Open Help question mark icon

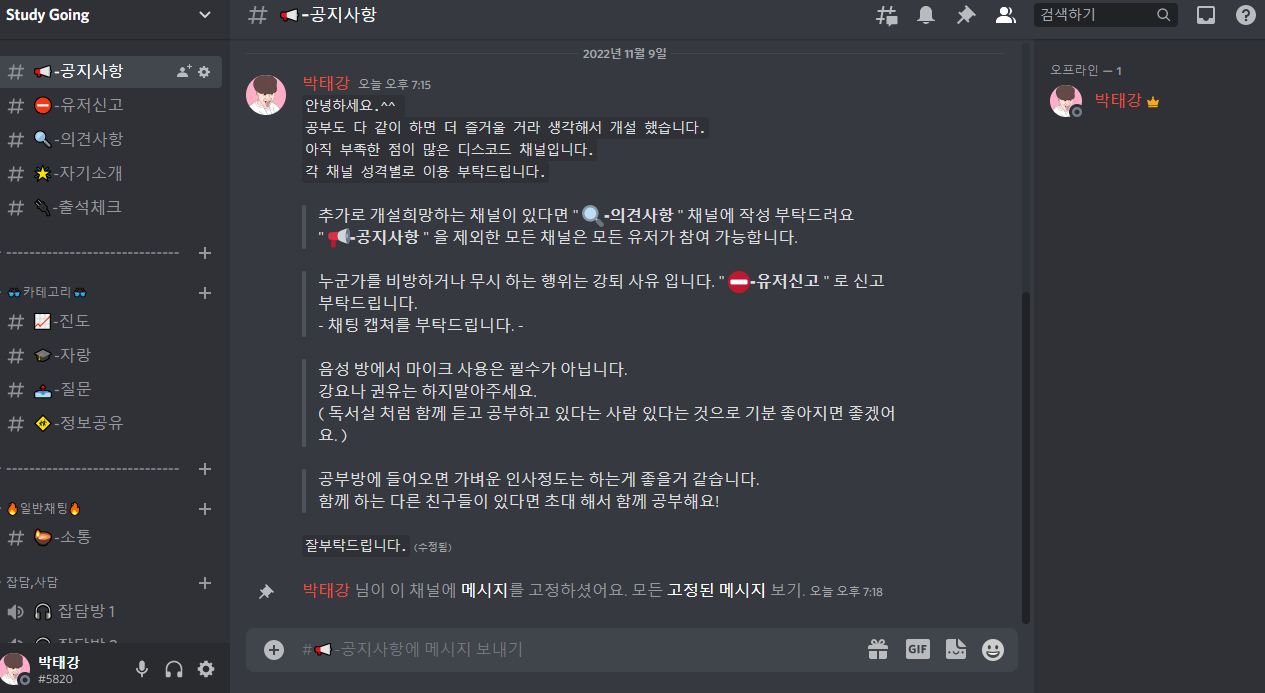(x=1246, y=15)
